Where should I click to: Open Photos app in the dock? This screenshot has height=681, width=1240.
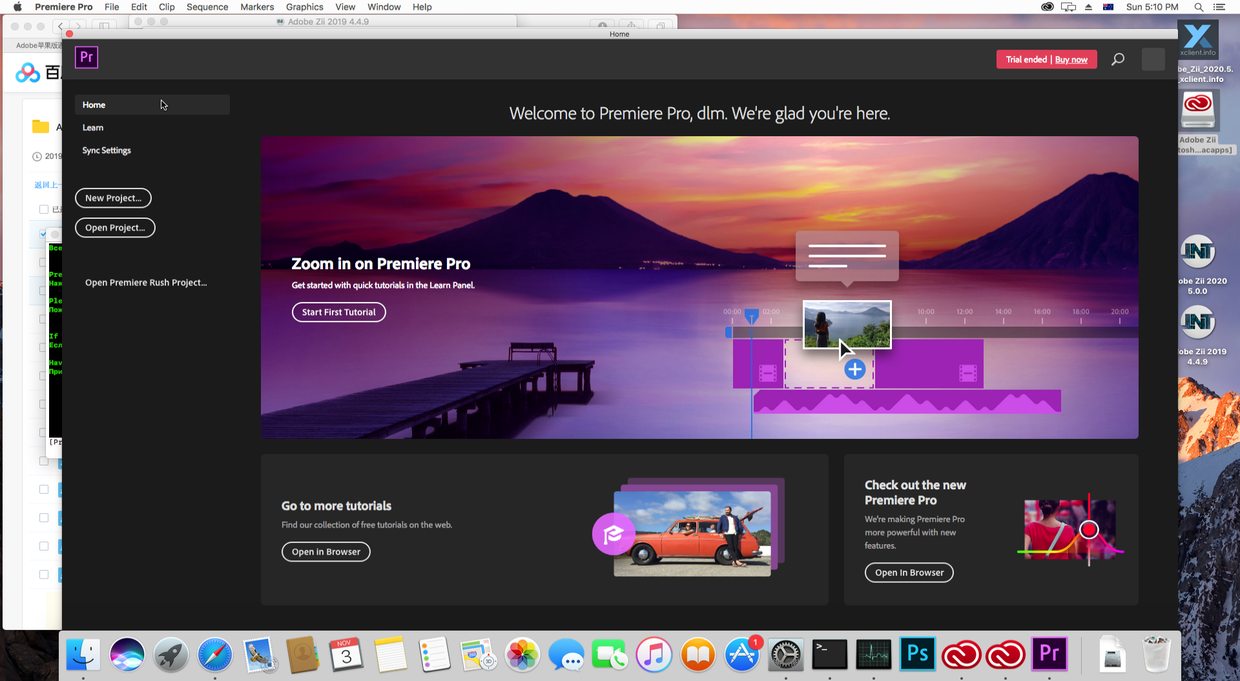522,655
